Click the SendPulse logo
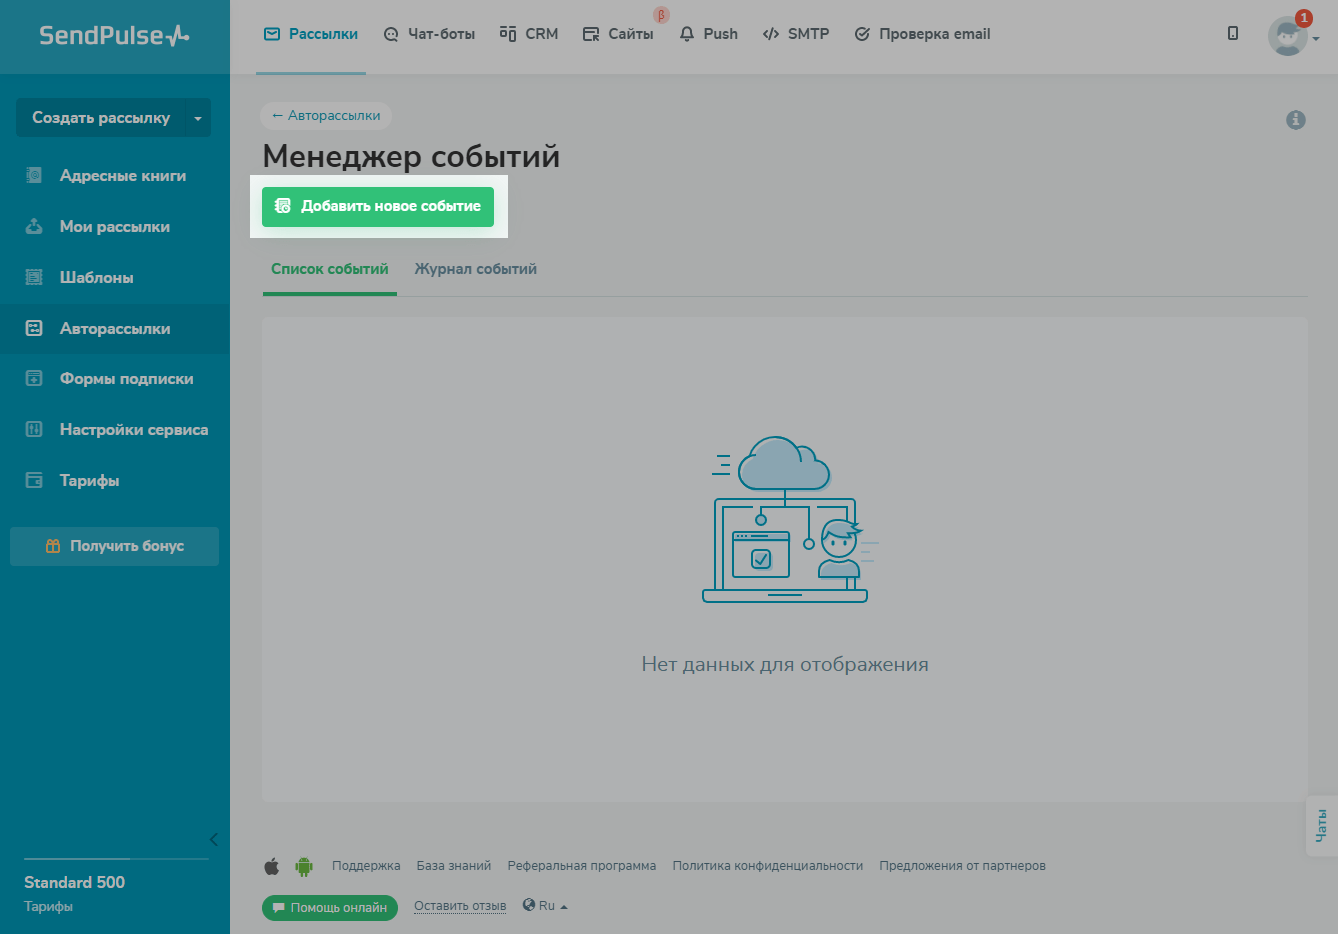Image resolution: width=1338 pixels, height=934 pixels. [114, 36]
